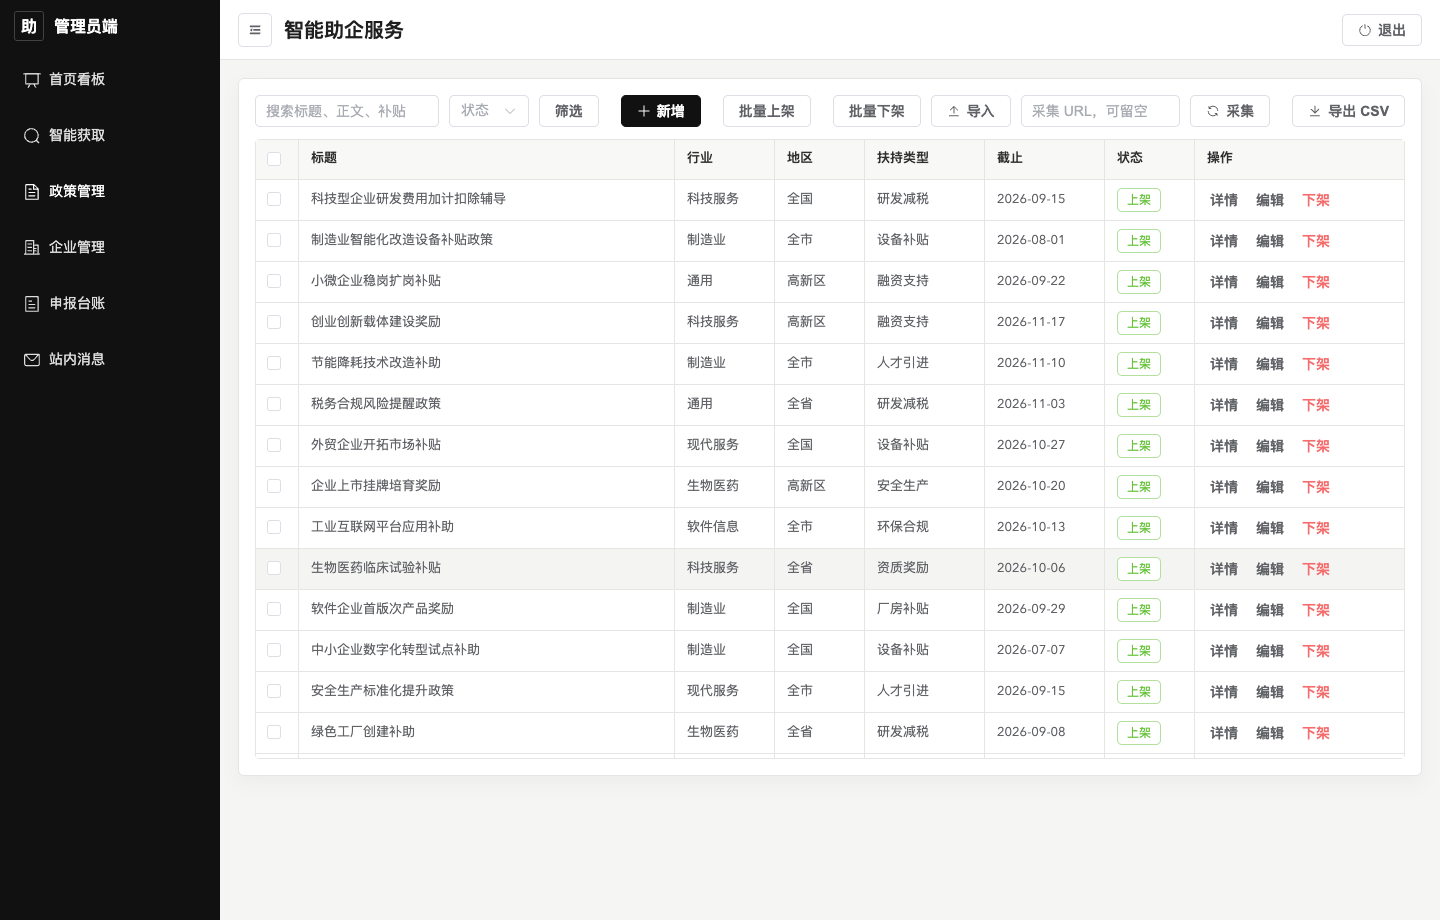The height and width of the screenshot is (920, 1440).
Task: Open 详情 for 工业互联网平台应用补助
Action: [1224, 528]
